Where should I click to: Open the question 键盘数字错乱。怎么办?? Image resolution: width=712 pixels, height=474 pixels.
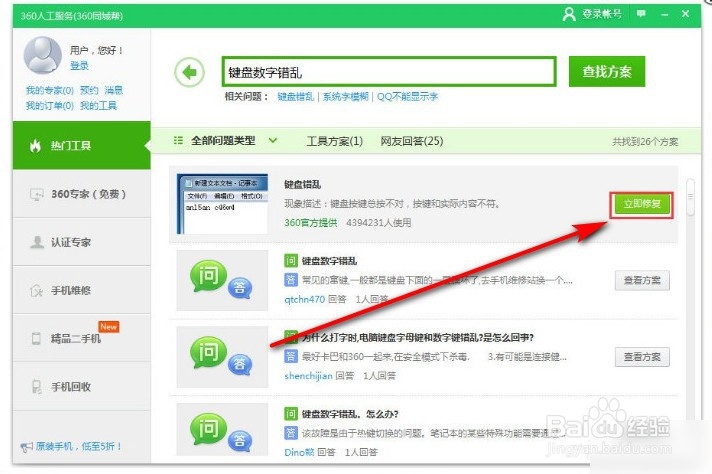coord(350,414)
